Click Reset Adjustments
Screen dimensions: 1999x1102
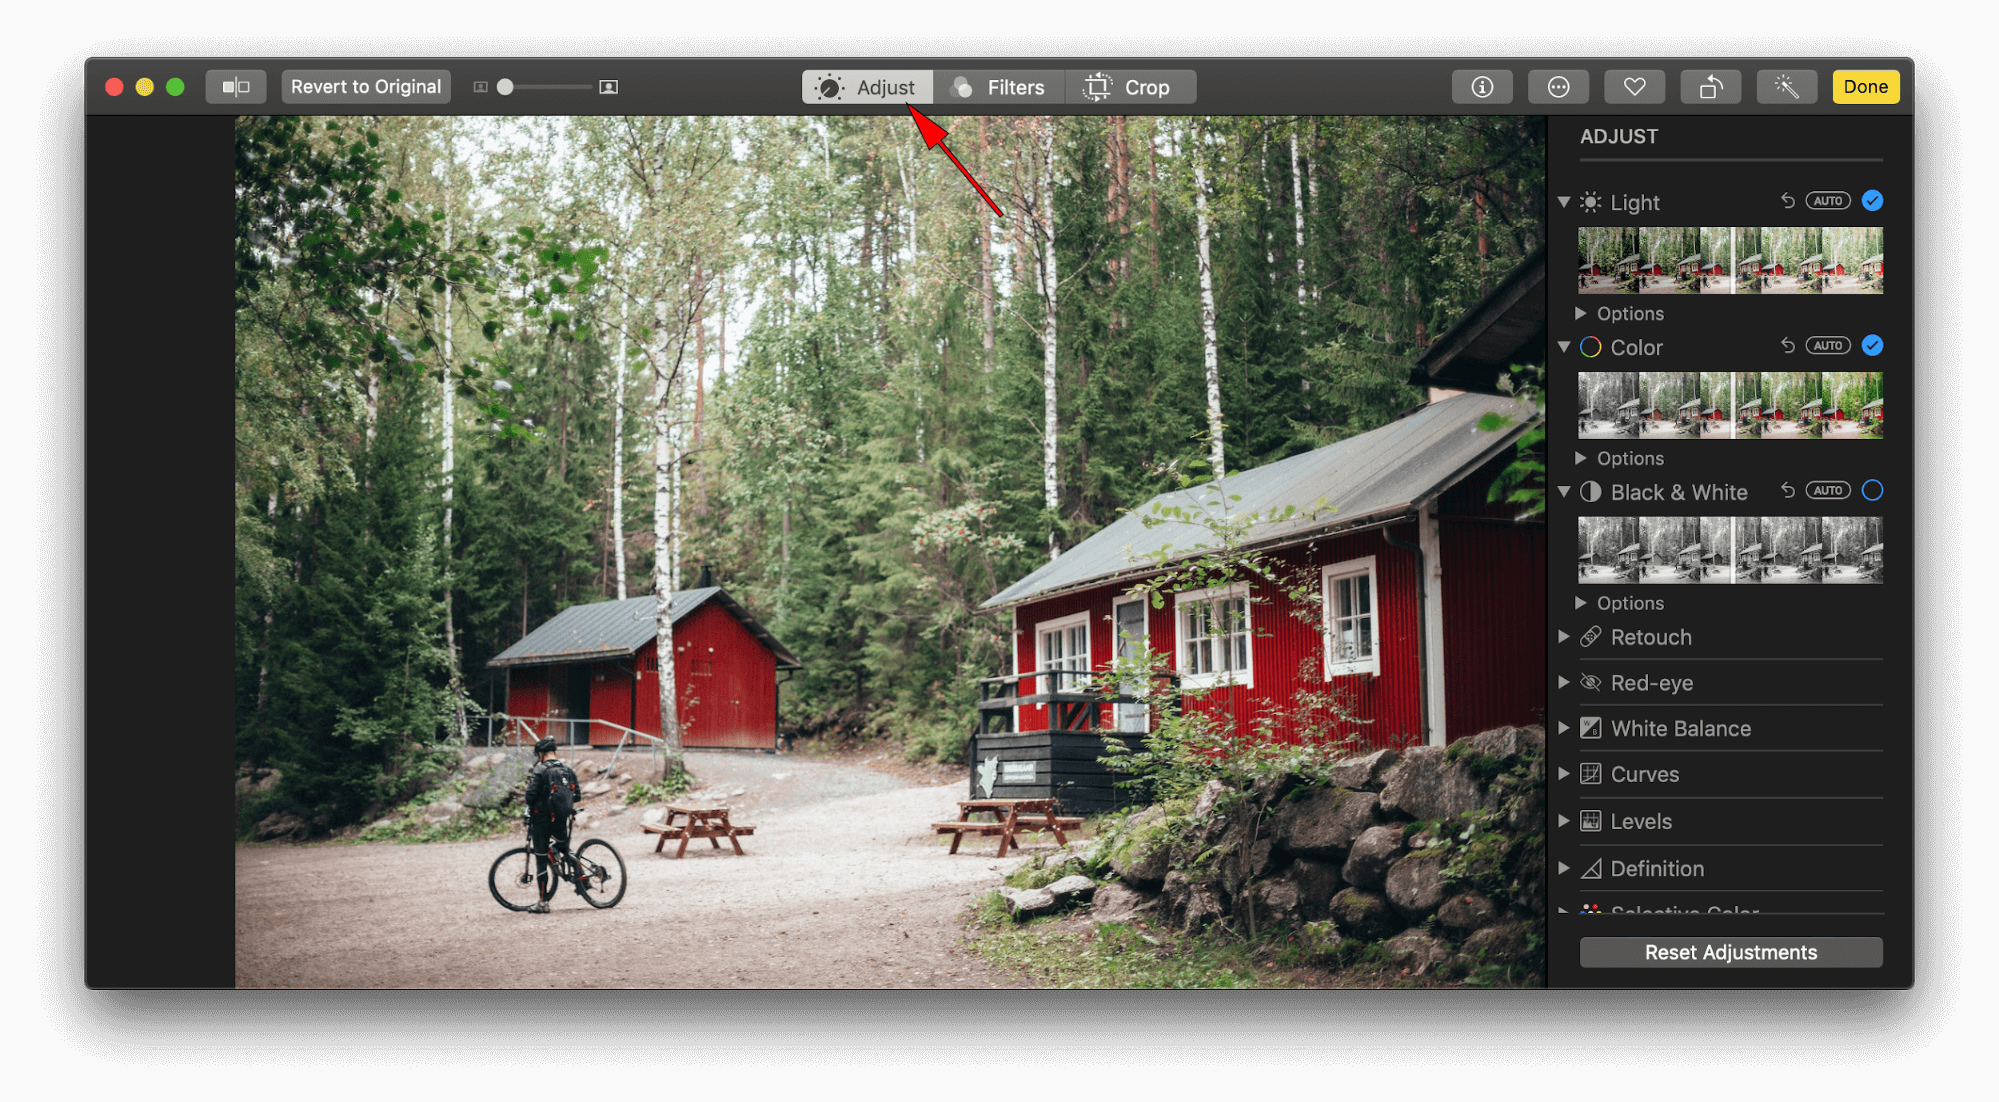pos(1731,952)
